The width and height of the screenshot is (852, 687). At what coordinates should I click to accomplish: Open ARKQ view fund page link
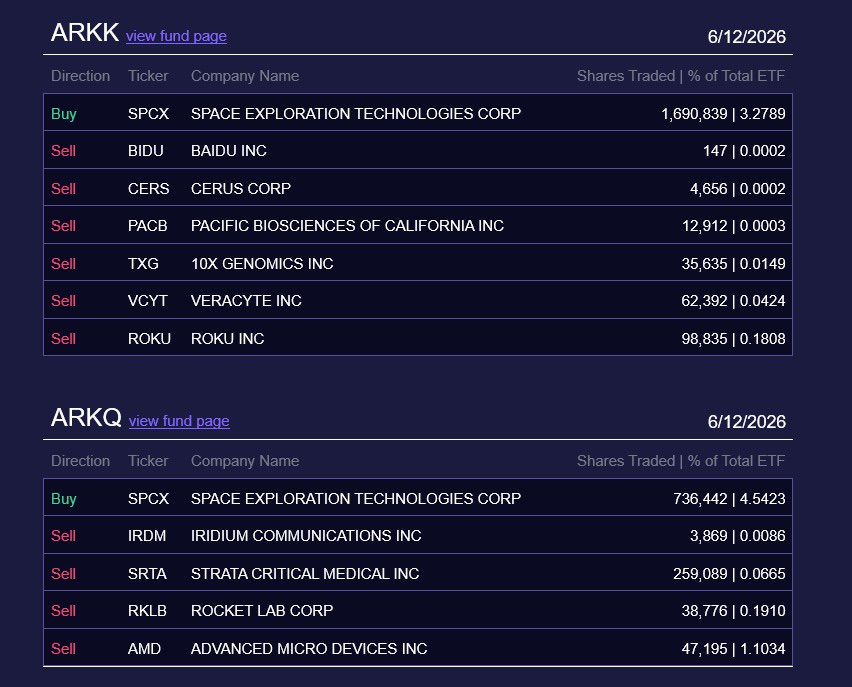click(179, 421)
